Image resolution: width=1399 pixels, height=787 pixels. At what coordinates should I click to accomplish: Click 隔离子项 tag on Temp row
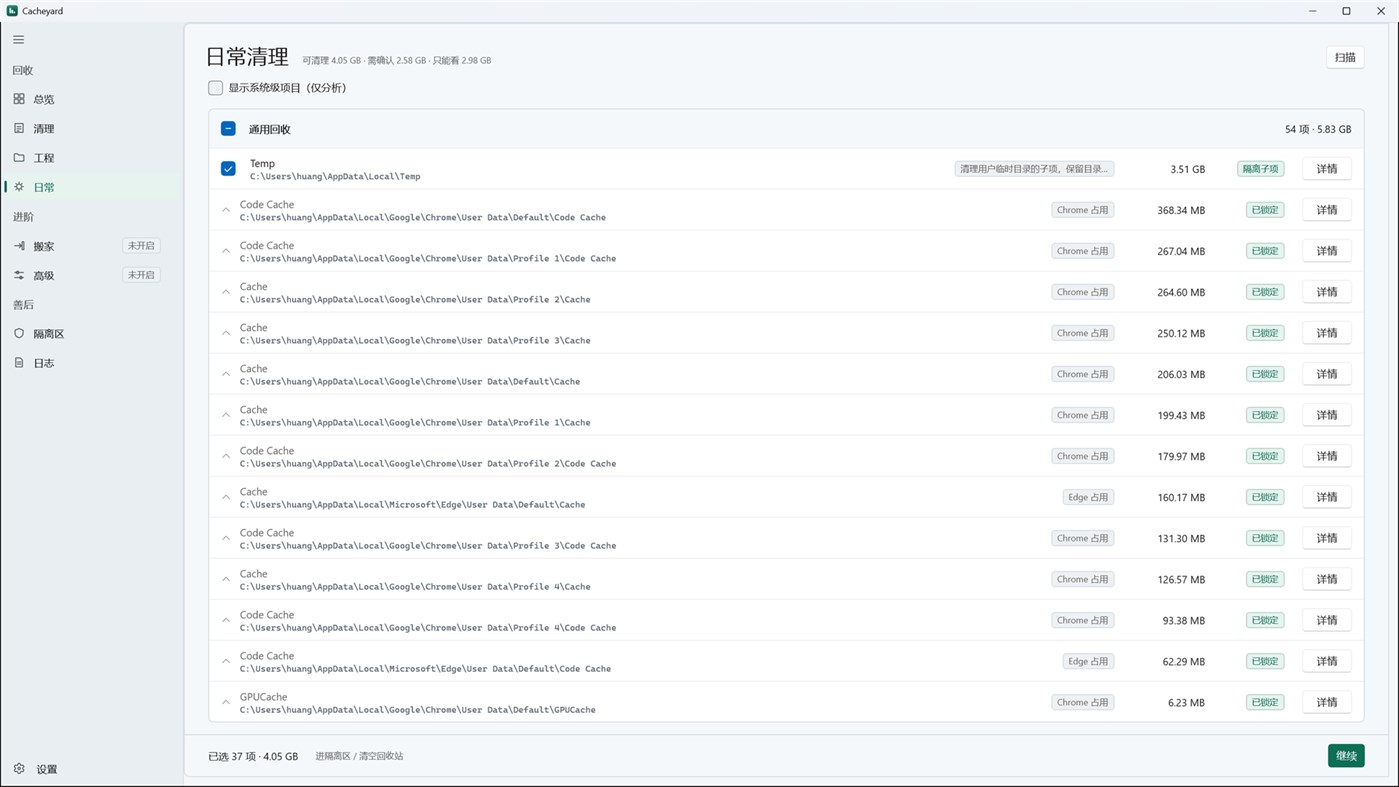click(x=1260, y=169)
